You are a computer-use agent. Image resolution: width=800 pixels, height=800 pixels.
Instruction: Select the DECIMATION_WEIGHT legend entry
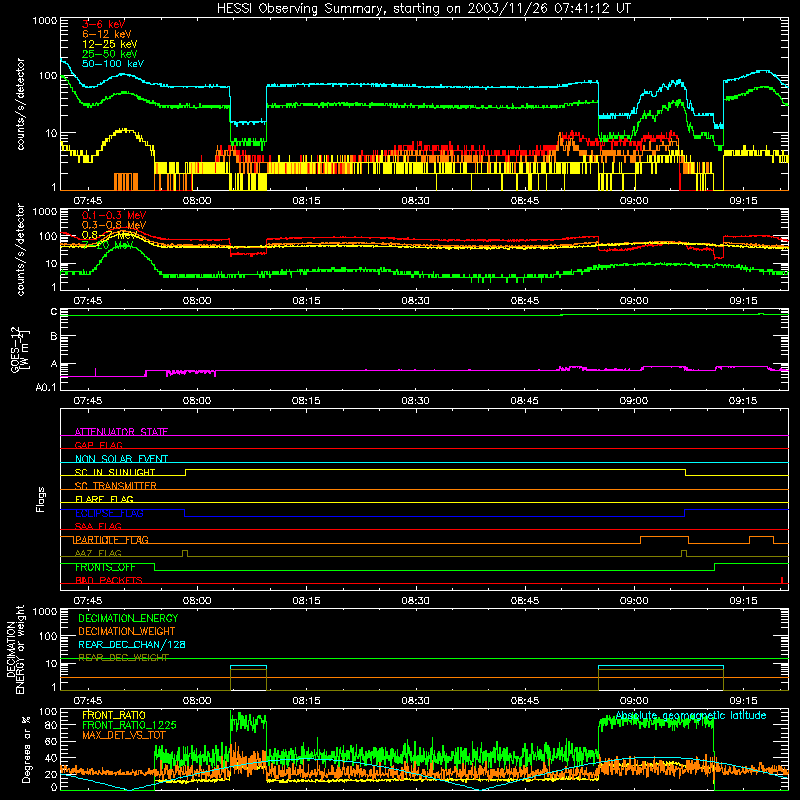(x=127, y=631)
